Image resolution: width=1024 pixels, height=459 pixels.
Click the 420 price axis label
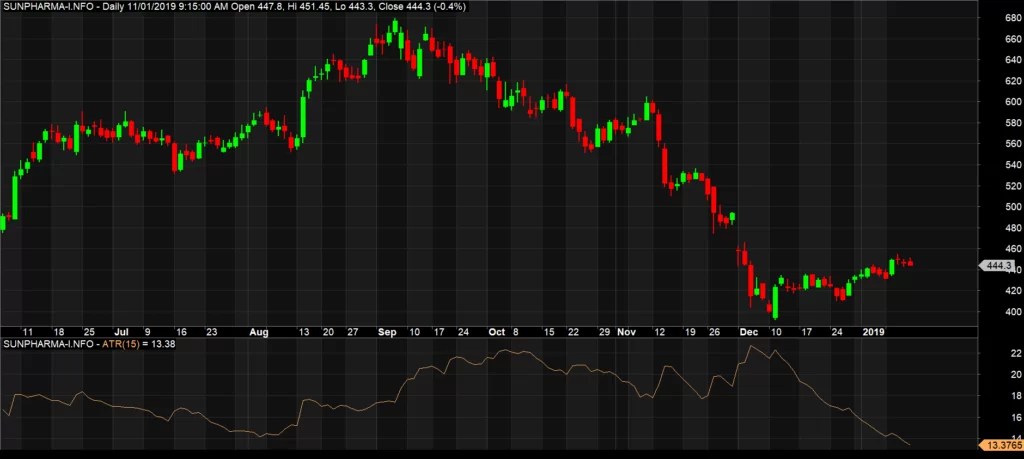(1013, 291)
